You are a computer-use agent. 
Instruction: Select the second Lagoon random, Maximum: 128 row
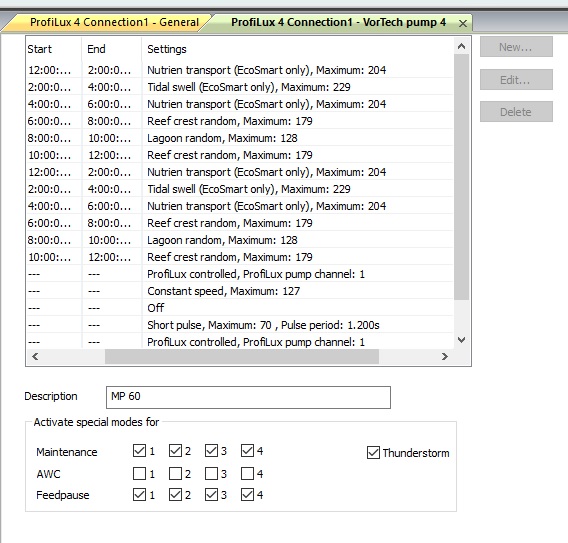tap(240, 240)
